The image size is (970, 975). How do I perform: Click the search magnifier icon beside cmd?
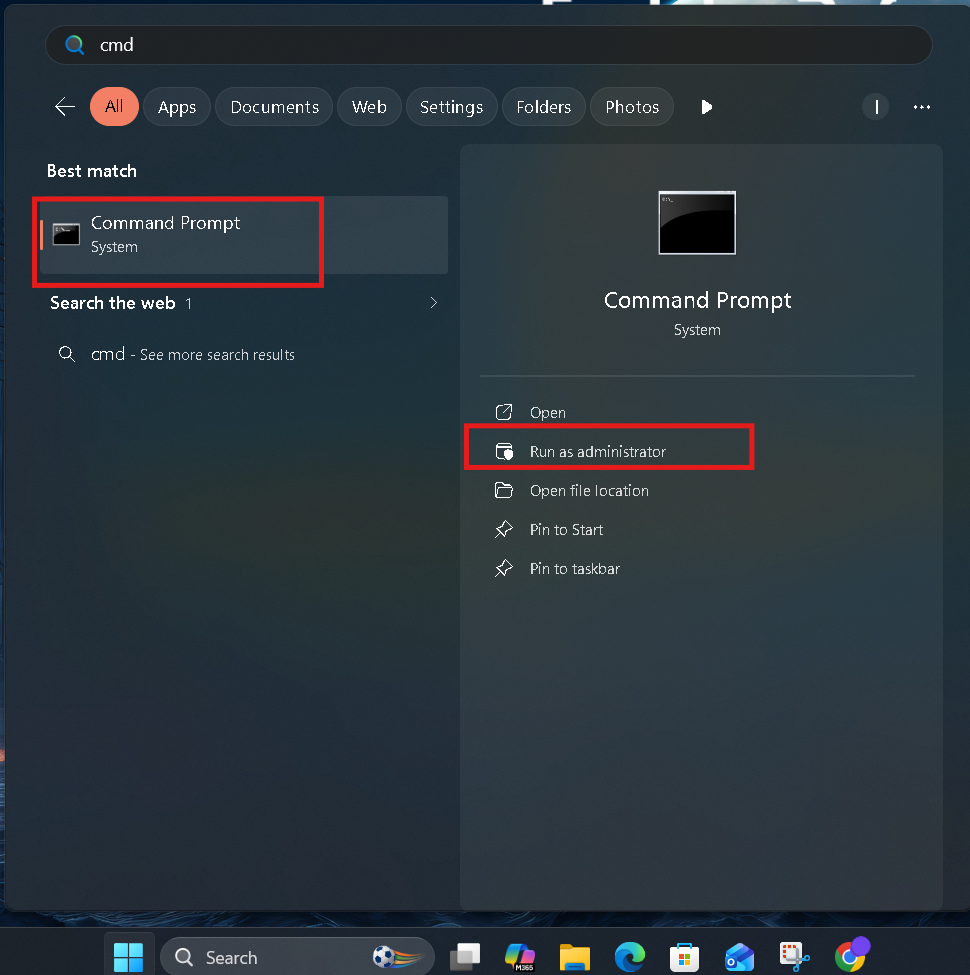click(75, 45)
